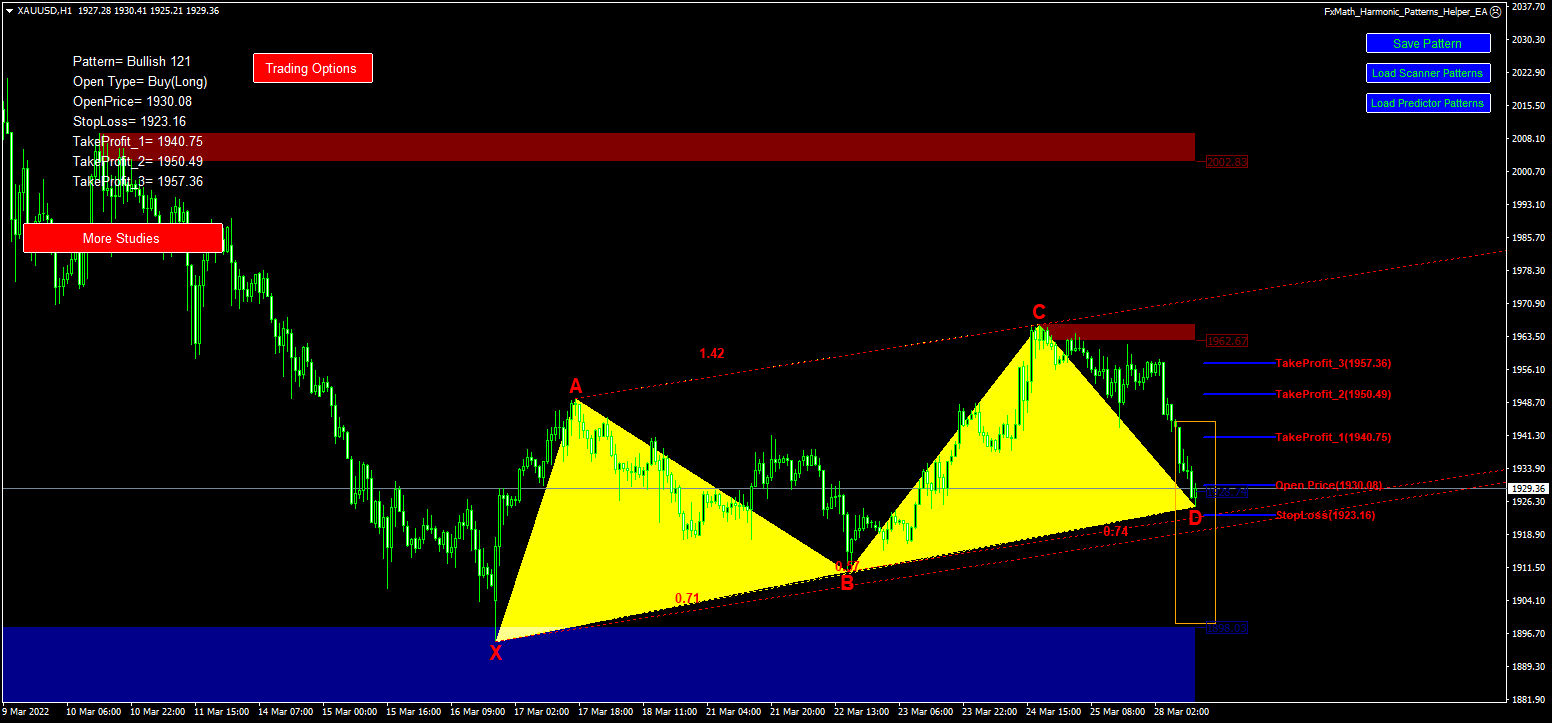The image size is (1552, 723).
Task: Click the More Studies button
Action: [122, 238]
